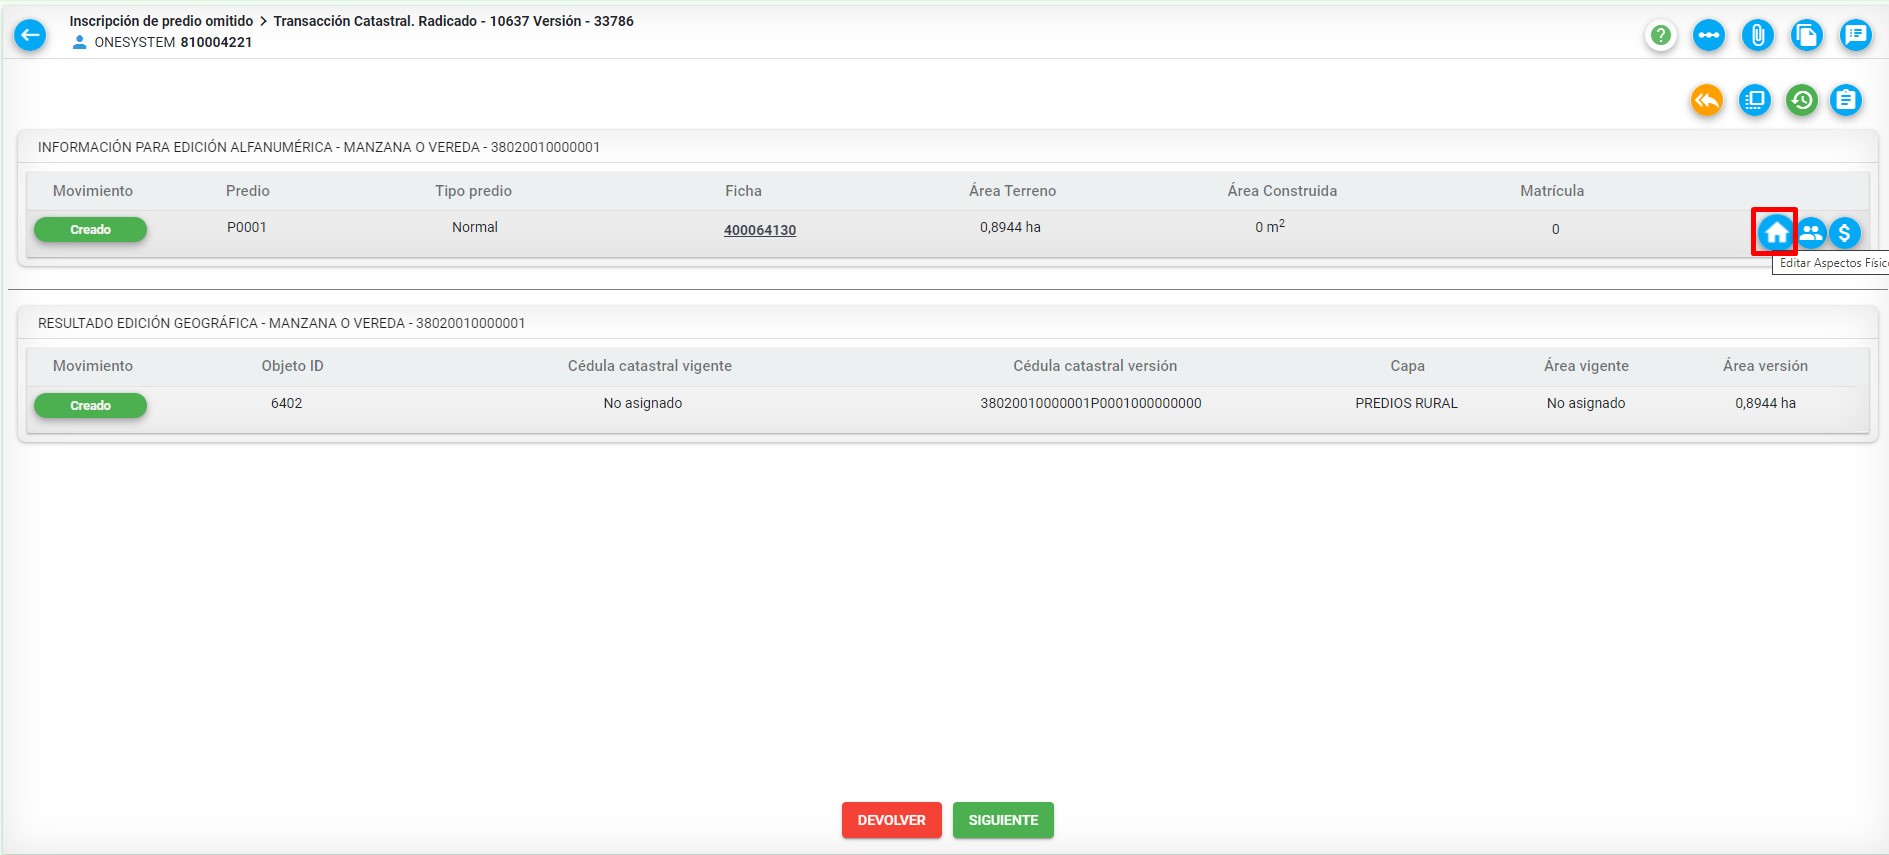Select área versión value '0,8944 ha'
Screen dimensions: 1889x855
(x=1765, y=403)
